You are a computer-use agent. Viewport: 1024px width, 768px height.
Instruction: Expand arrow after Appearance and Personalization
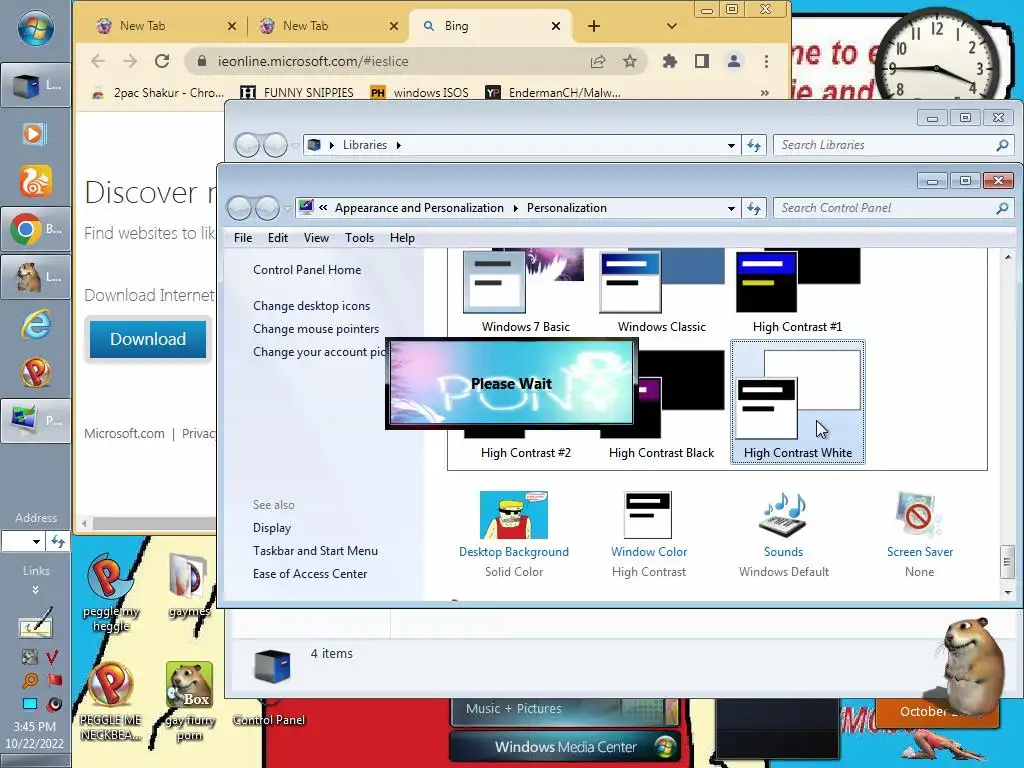(515, 208)
